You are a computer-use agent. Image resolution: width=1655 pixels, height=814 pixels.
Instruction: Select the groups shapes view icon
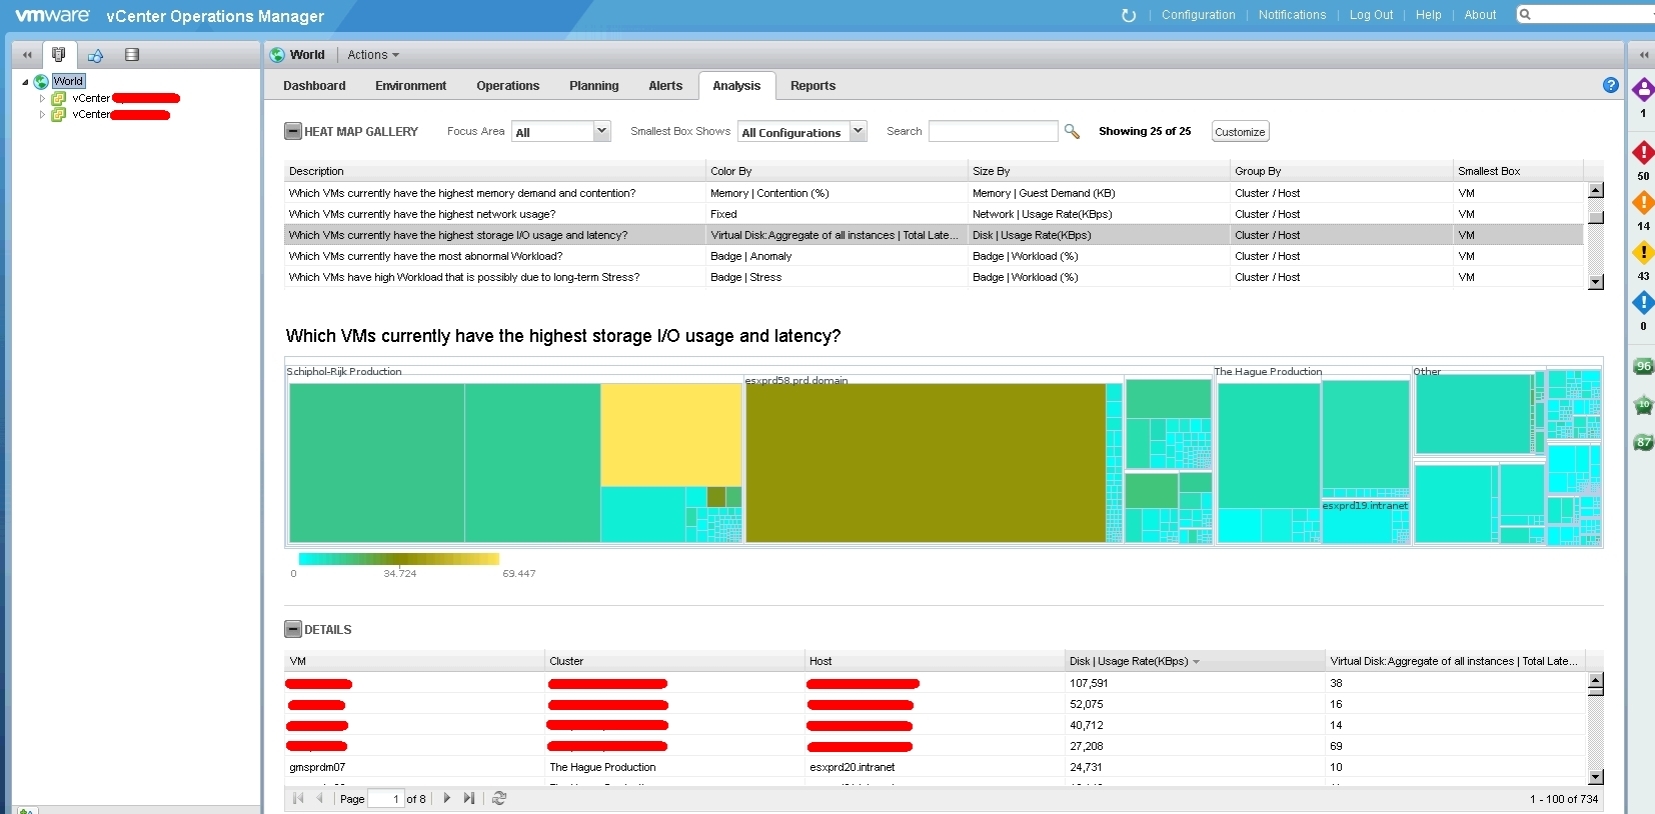[x=95, y=55]
